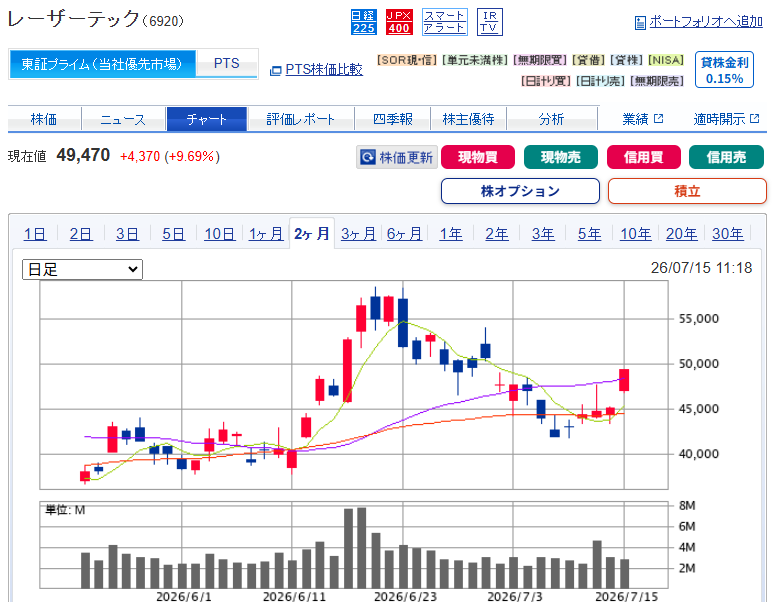Set chart period to 3ヶ月
772x602 pixels.
358,234
